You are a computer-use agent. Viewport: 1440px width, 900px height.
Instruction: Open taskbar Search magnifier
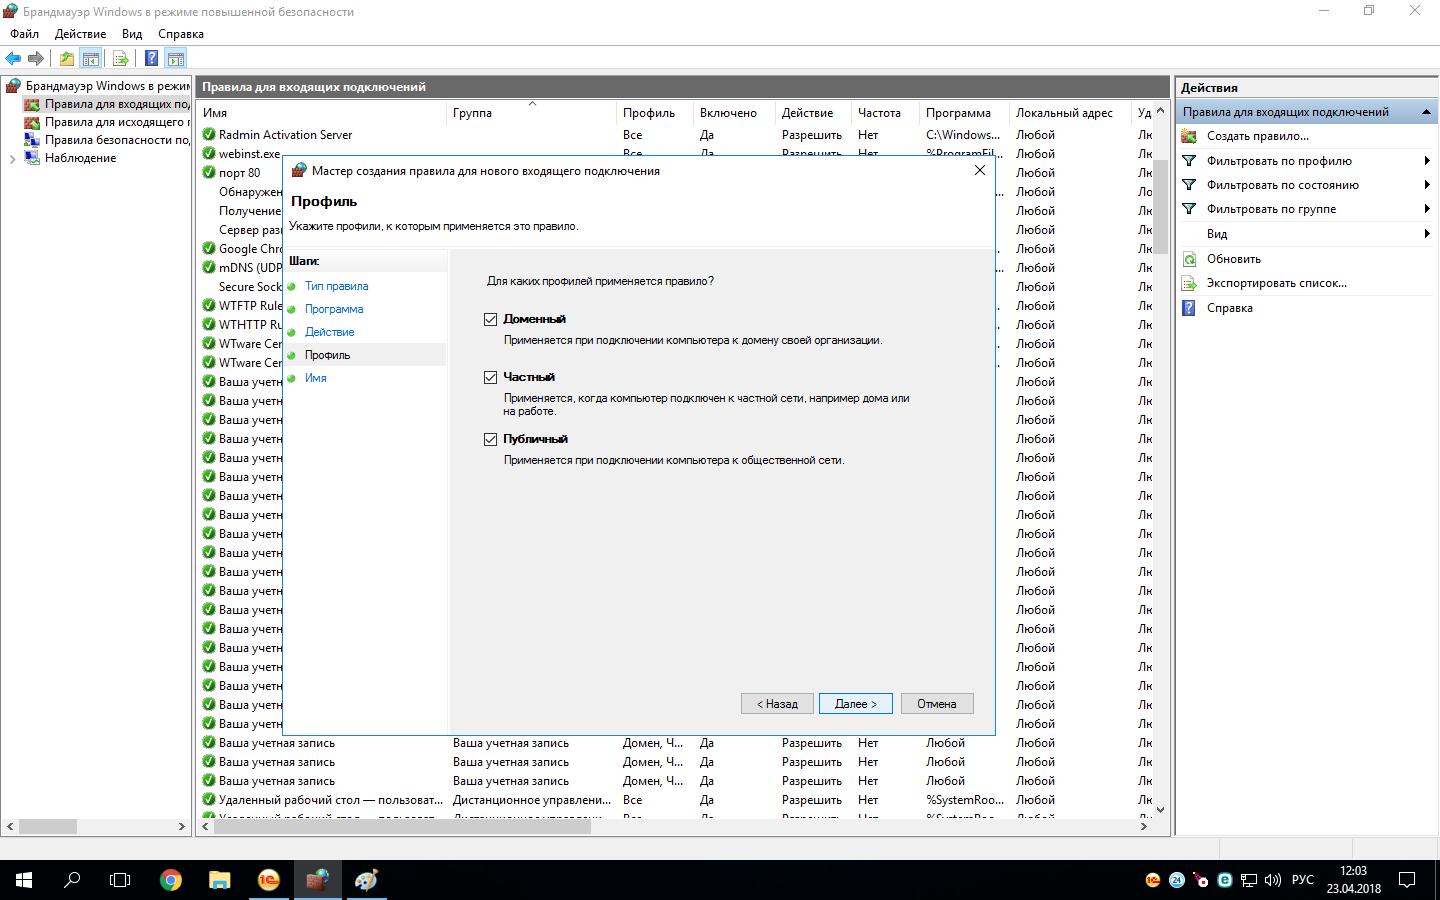point(72,880)
